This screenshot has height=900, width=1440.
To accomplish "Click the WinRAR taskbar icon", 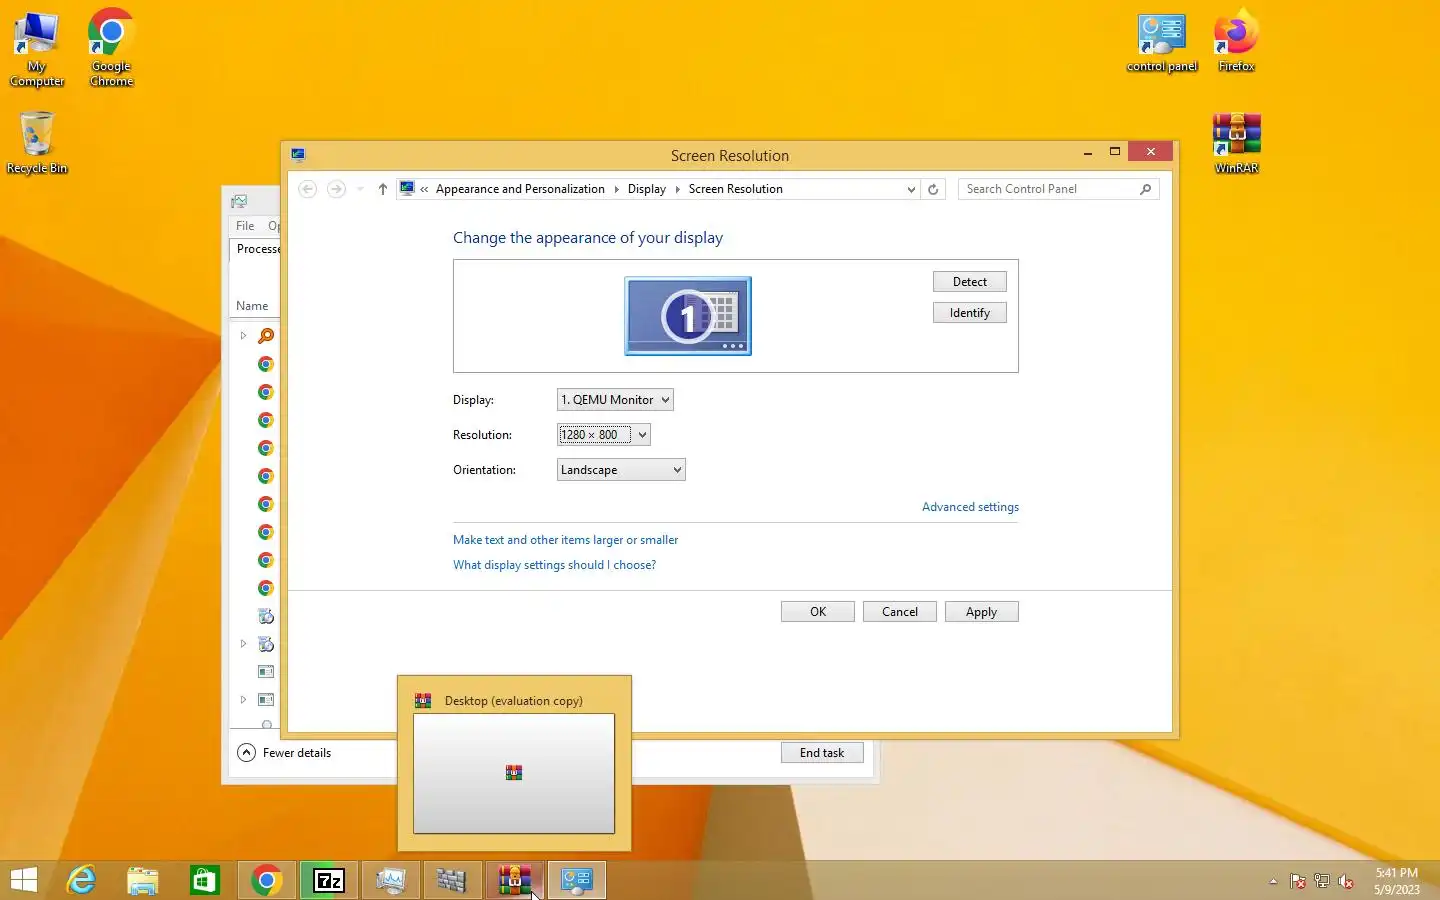I will (x=515, y=880).
